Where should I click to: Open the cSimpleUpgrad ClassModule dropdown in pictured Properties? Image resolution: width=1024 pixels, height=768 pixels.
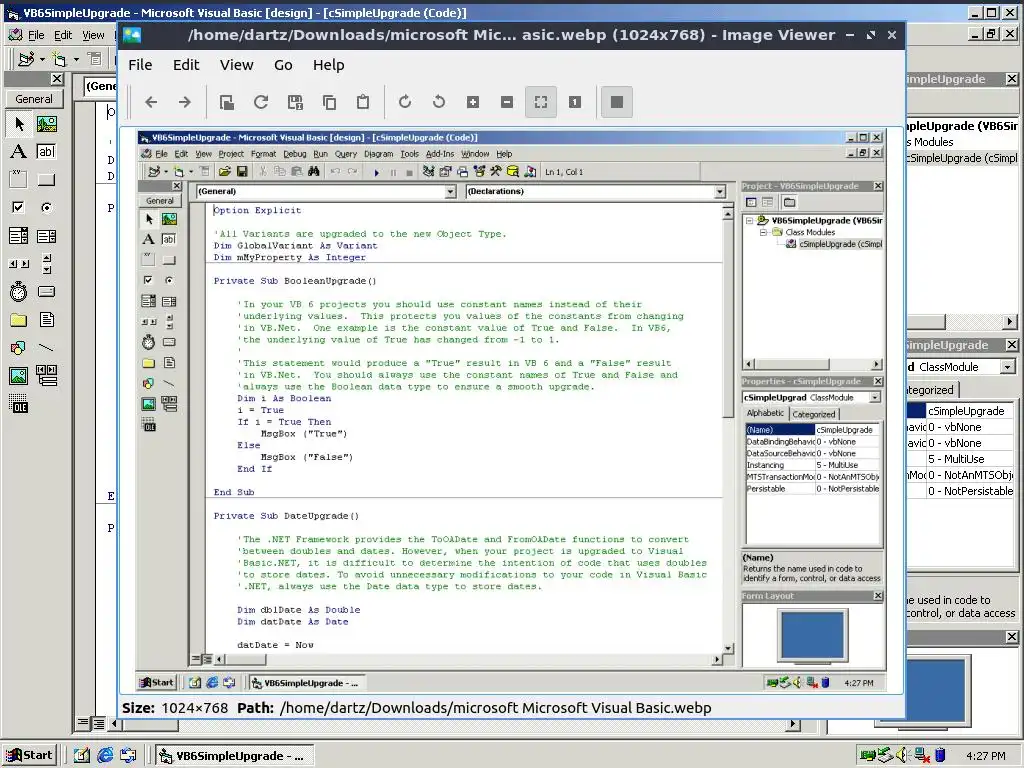tap(875, 397)
